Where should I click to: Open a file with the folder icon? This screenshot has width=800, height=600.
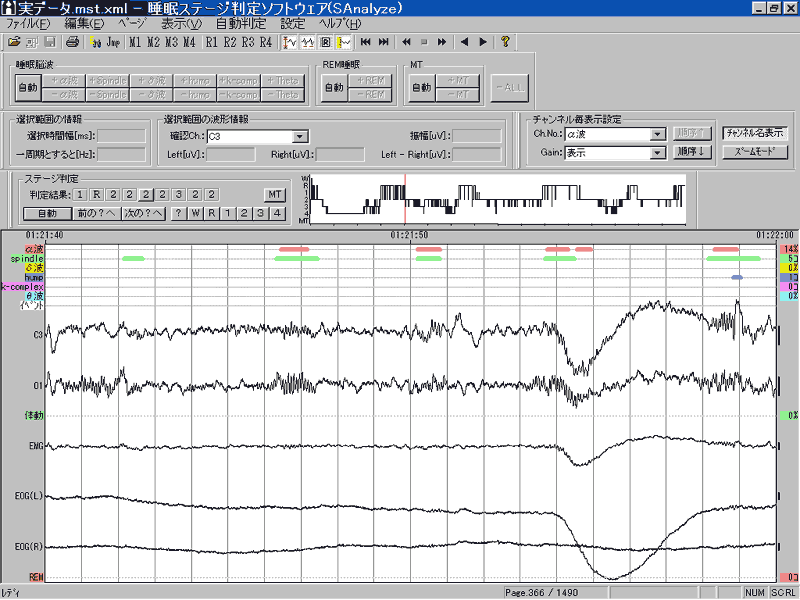tap(14, 42)
